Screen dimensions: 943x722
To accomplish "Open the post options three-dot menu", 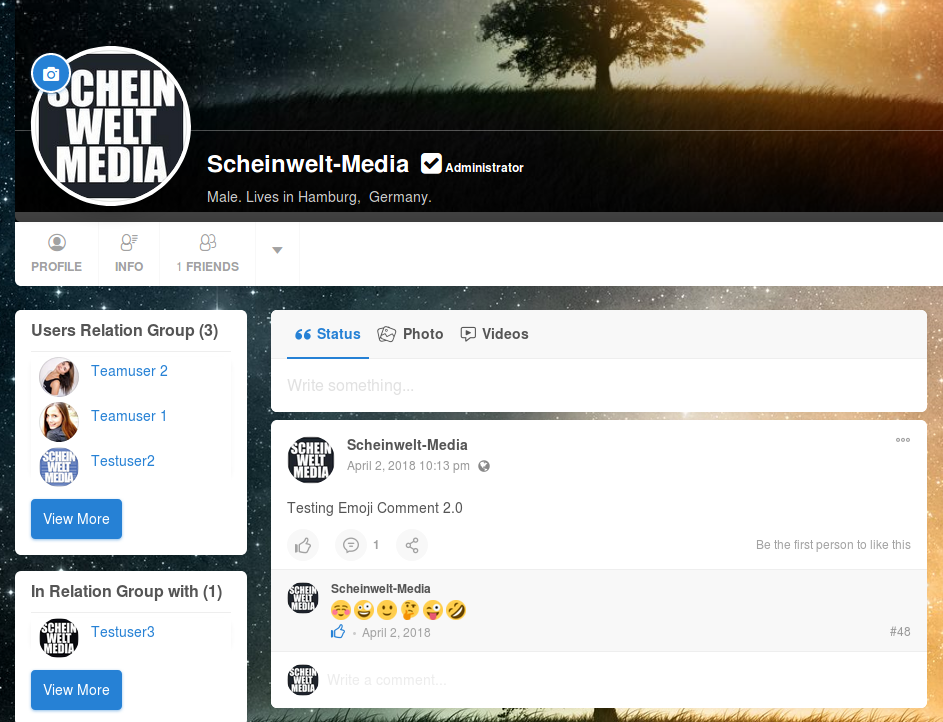I will (x=903, y=440).
